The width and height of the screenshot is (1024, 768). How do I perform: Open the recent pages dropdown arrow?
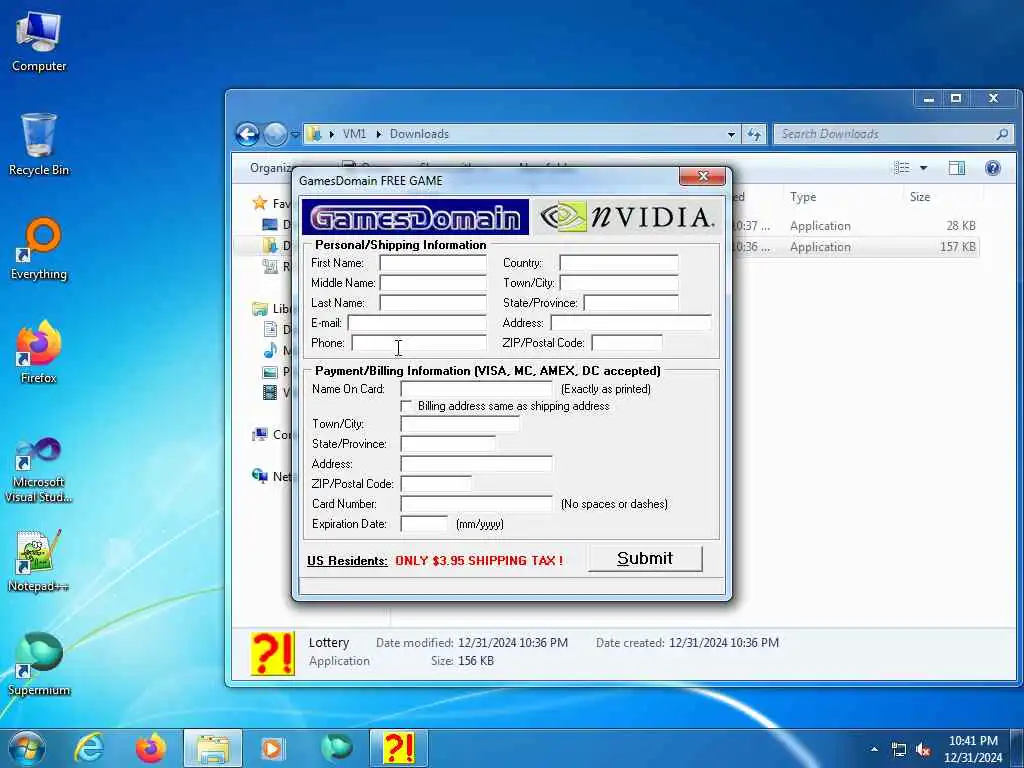point(295,135)
